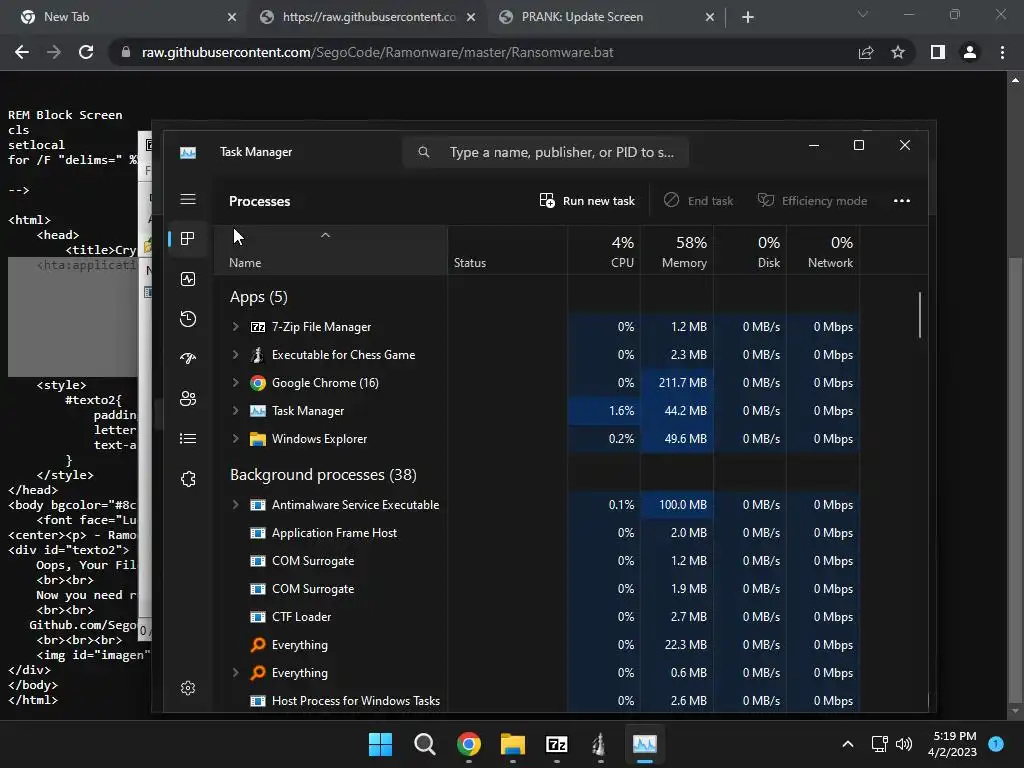This screenshot has width=1024, height=768.
Task: Open the Chess game taskbar icon
Action: click(x=600, y=744)
